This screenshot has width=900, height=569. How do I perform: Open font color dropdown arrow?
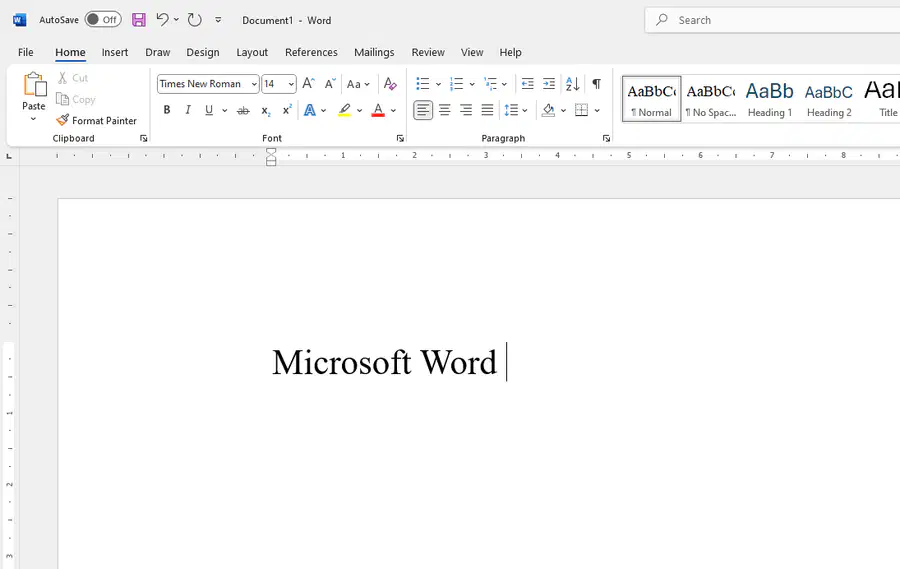click(393, 110)
